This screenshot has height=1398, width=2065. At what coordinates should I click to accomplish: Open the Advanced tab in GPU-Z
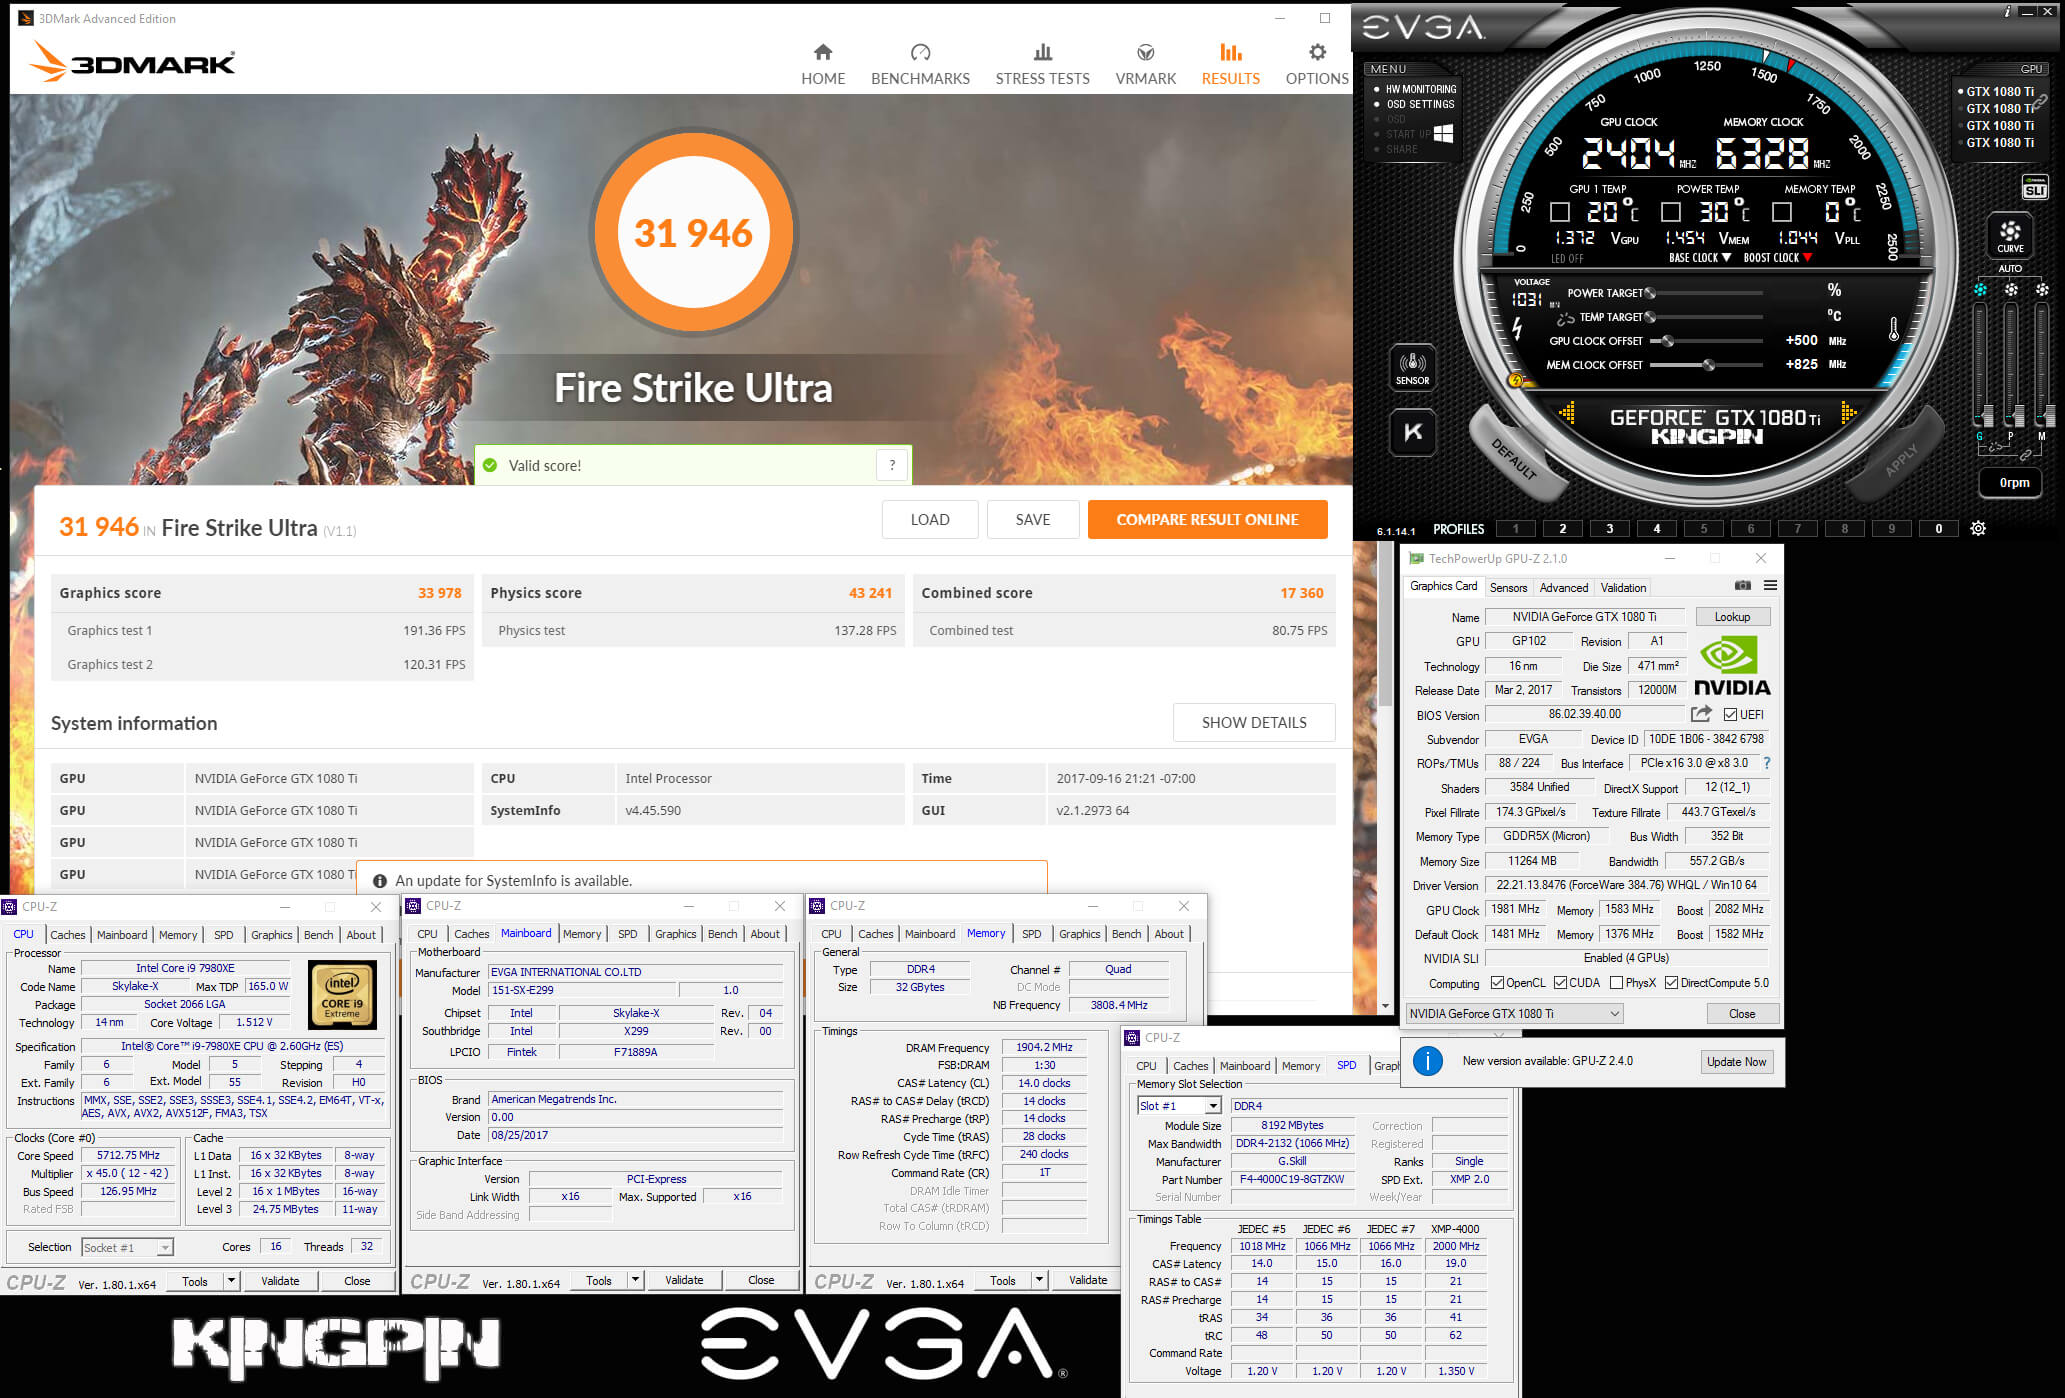(1563, 587)
